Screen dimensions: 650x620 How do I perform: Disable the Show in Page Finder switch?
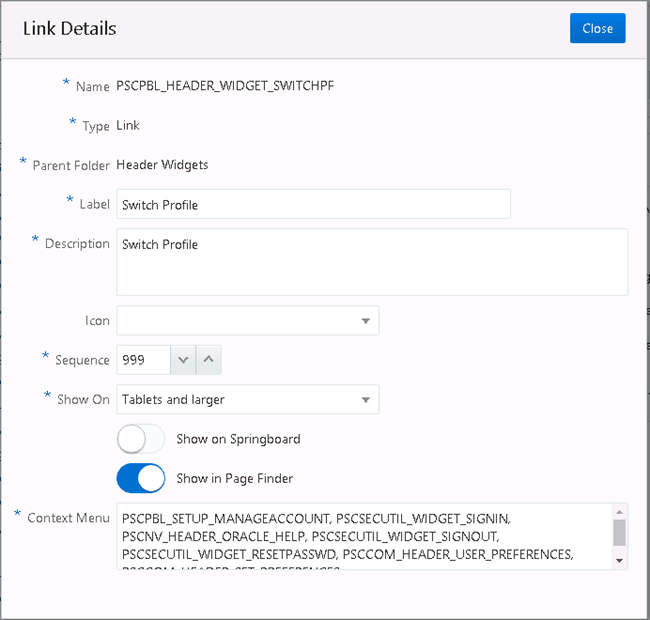[141, 479]
